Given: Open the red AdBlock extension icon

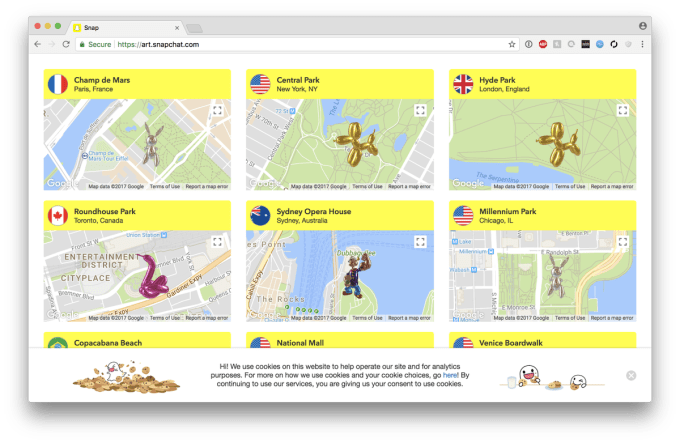Looking at the screenshot, I should coord(543,44).
